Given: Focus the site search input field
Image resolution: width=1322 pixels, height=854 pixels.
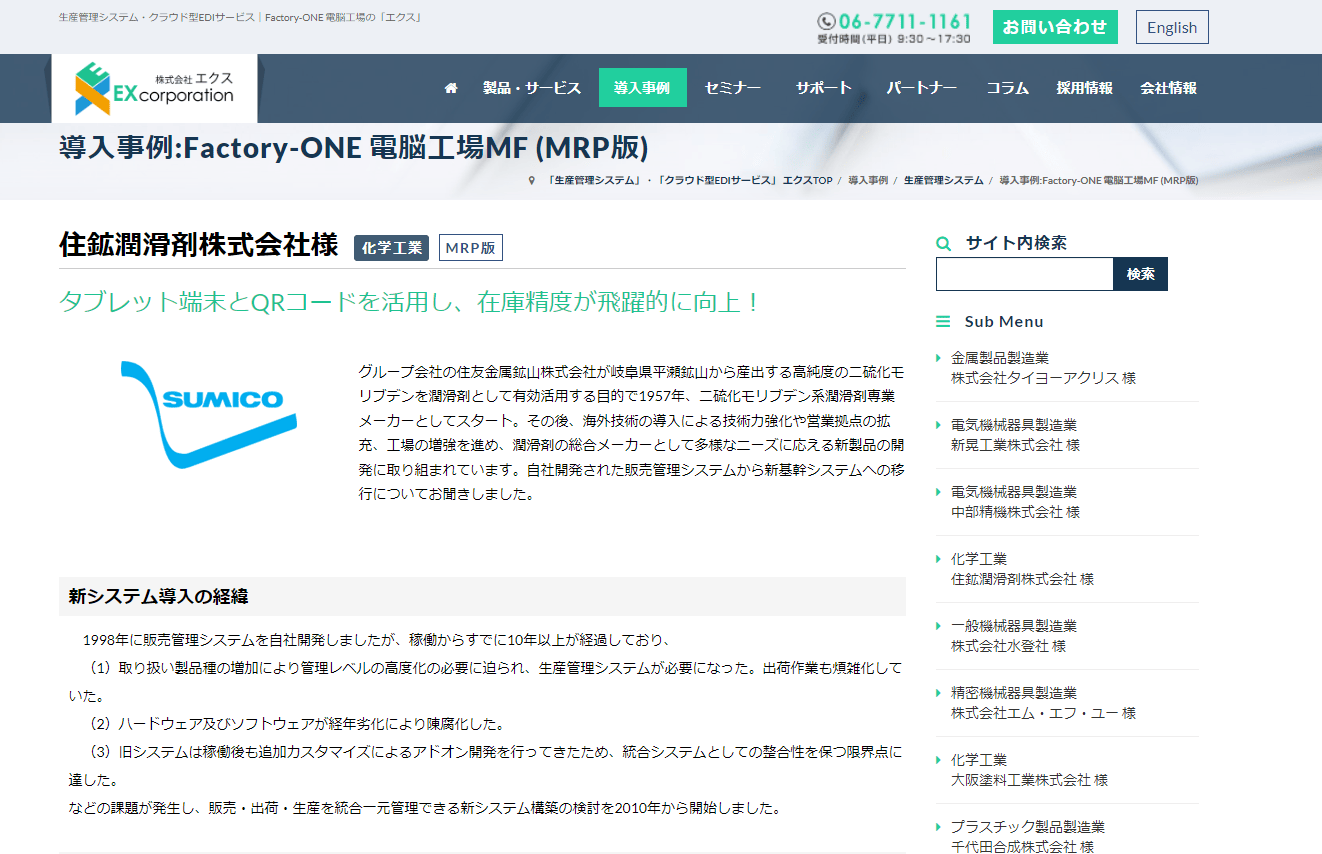Looking at the screenshot, I should click(1025, 274).
